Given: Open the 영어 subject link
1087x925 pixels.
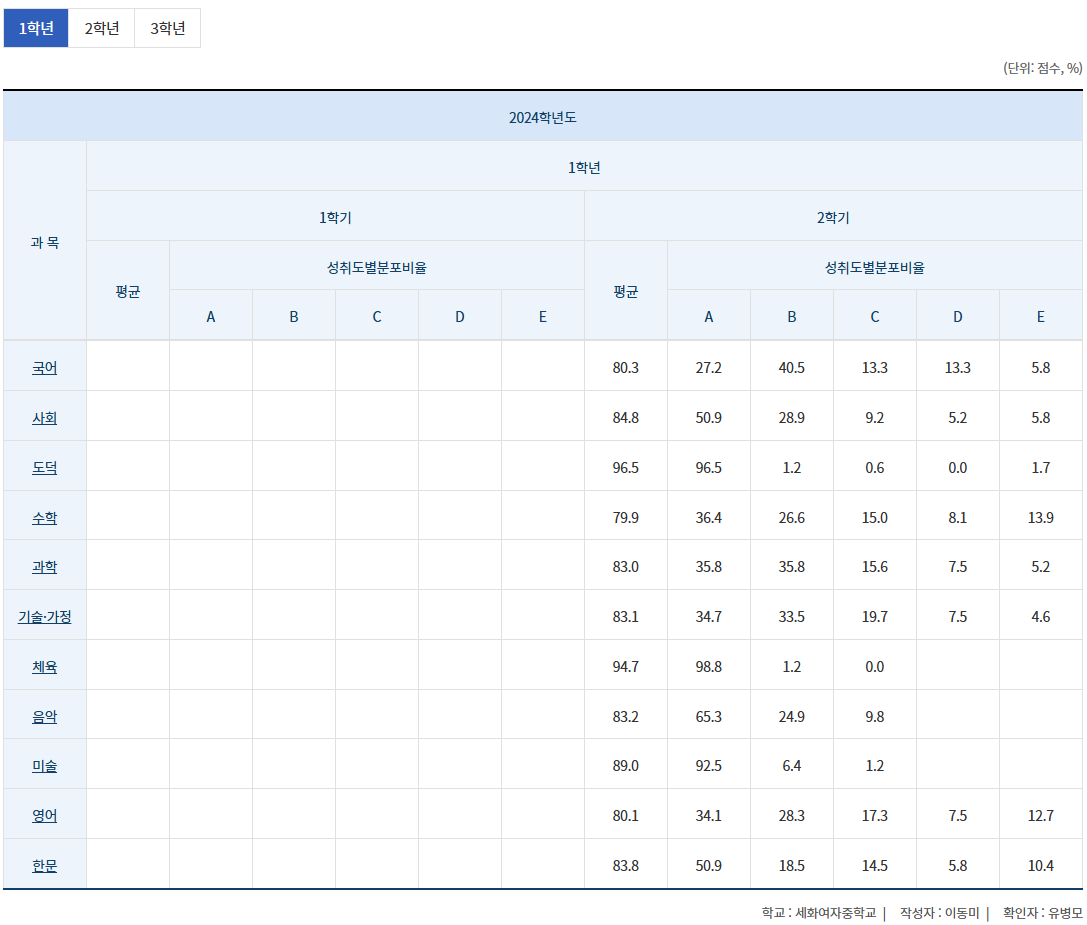Looking at the screenshot, I should tap(44, 816).
